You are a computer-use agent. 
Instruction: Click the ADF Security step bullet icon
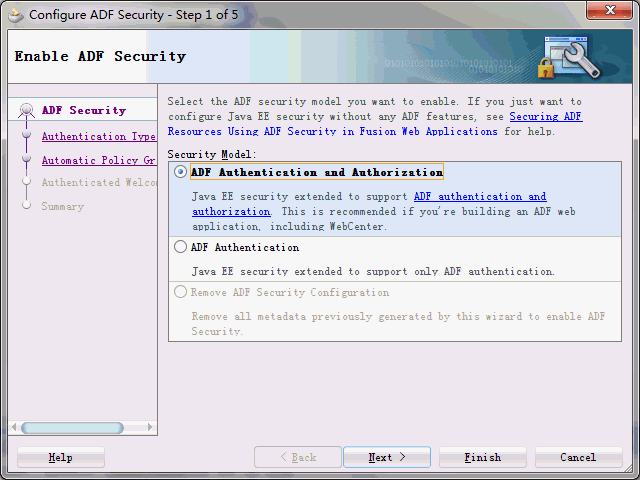coord(27,110)
